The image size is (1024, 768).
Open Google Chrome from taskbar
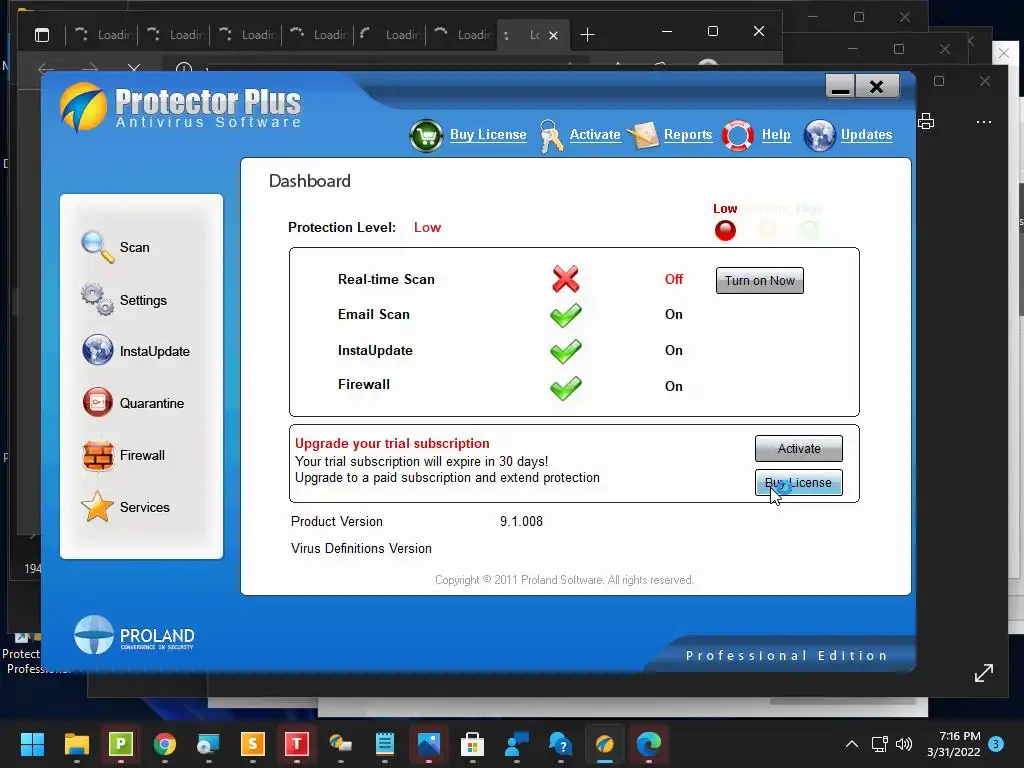tap(165, 744)
